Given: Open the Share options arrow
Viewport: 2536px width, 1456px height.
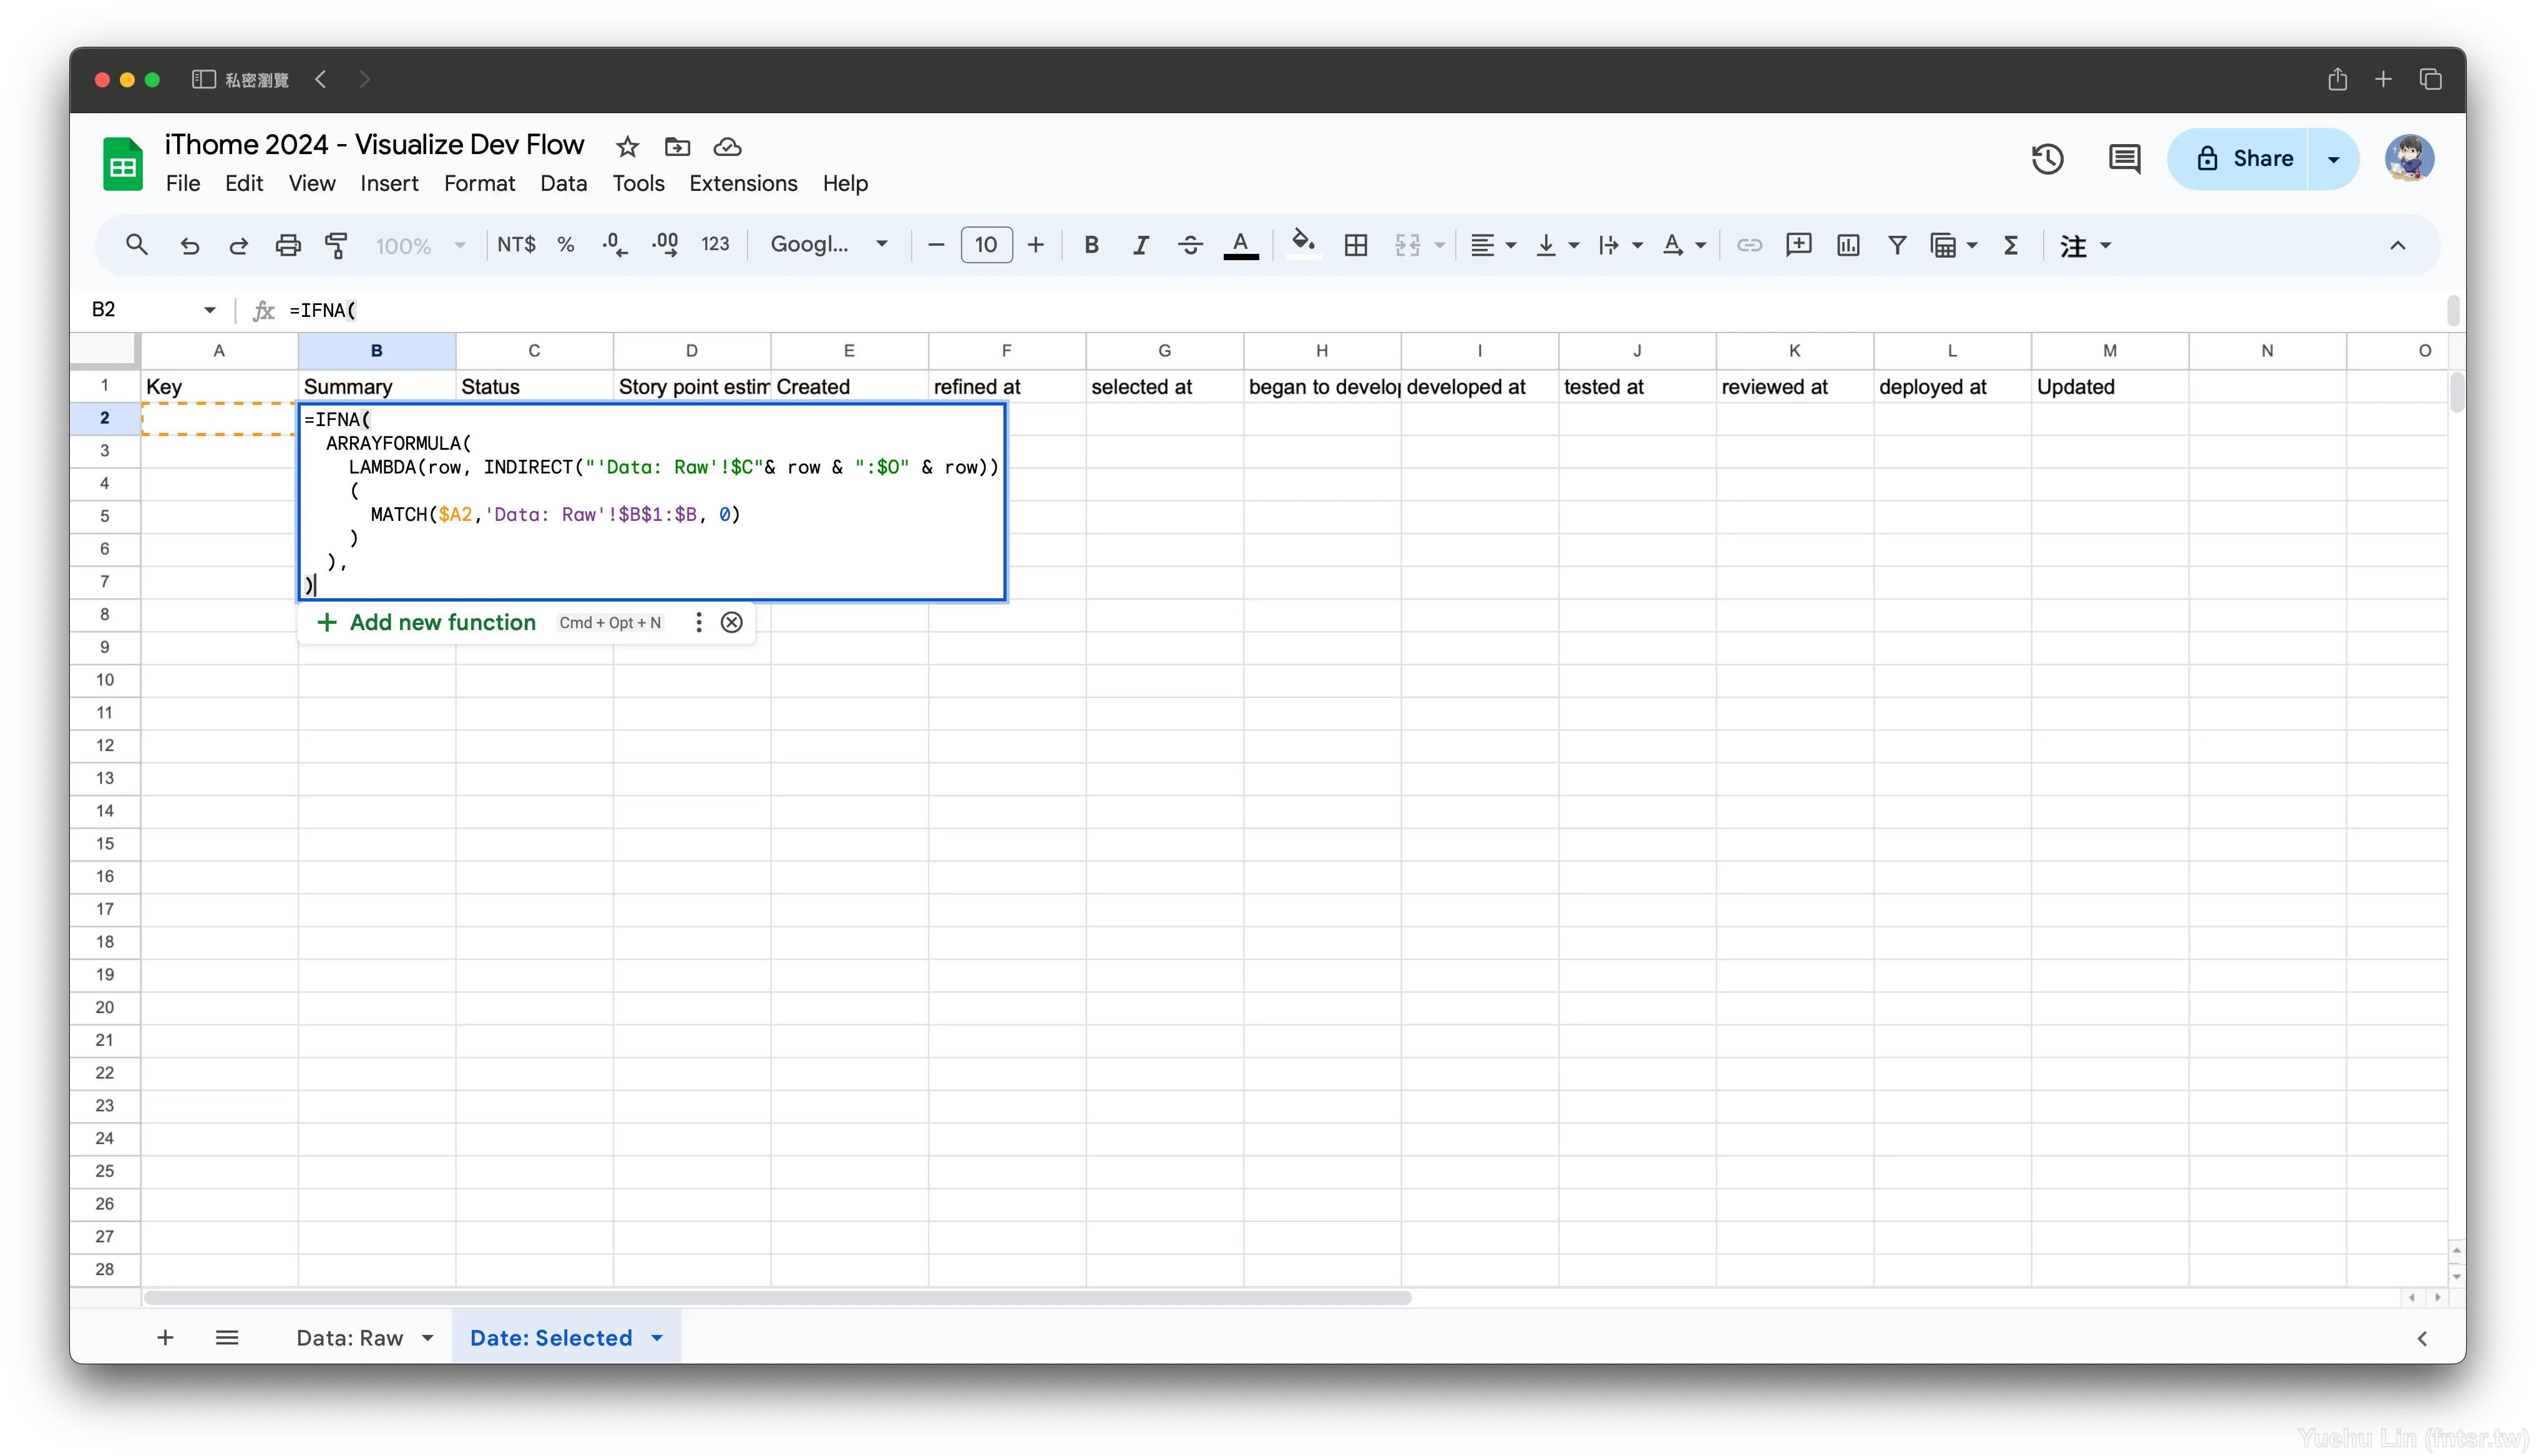Looking at the screenshot, I should point(2333,158).
